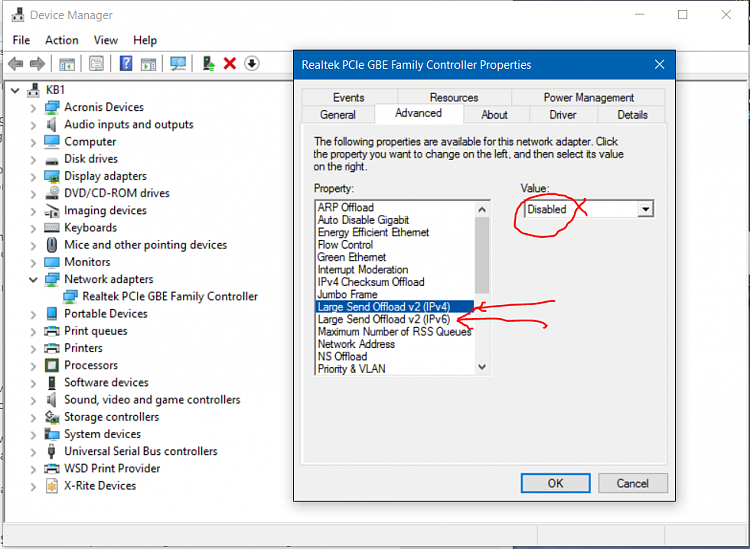Viewport: 750px width, 549px height.
Task: Click the Display adapters category icon
Action: (52, 176)
